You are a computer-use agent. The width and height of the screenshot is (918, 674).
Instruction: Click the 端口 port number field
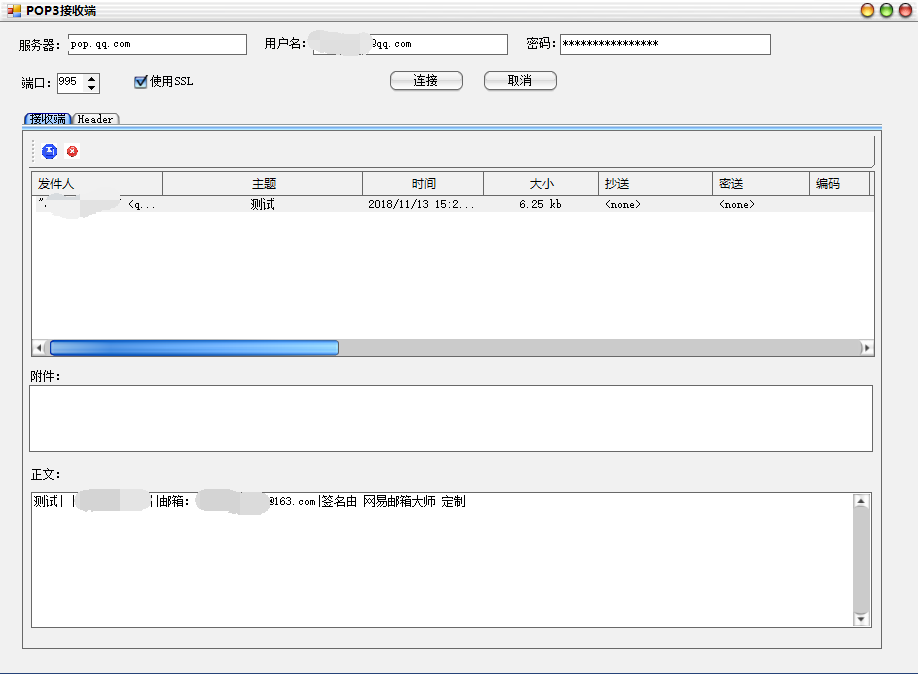point(72,82)
